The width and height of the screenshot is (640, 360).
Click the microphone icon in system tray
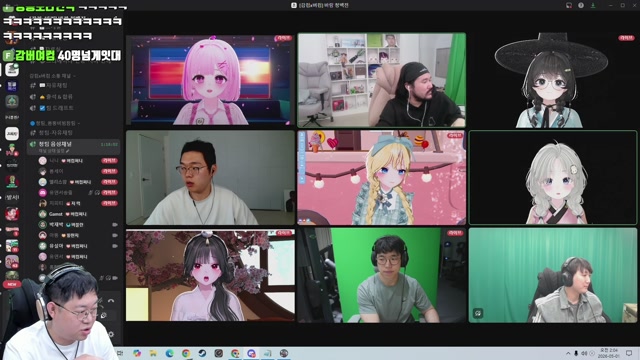click(x=576, y=353)
